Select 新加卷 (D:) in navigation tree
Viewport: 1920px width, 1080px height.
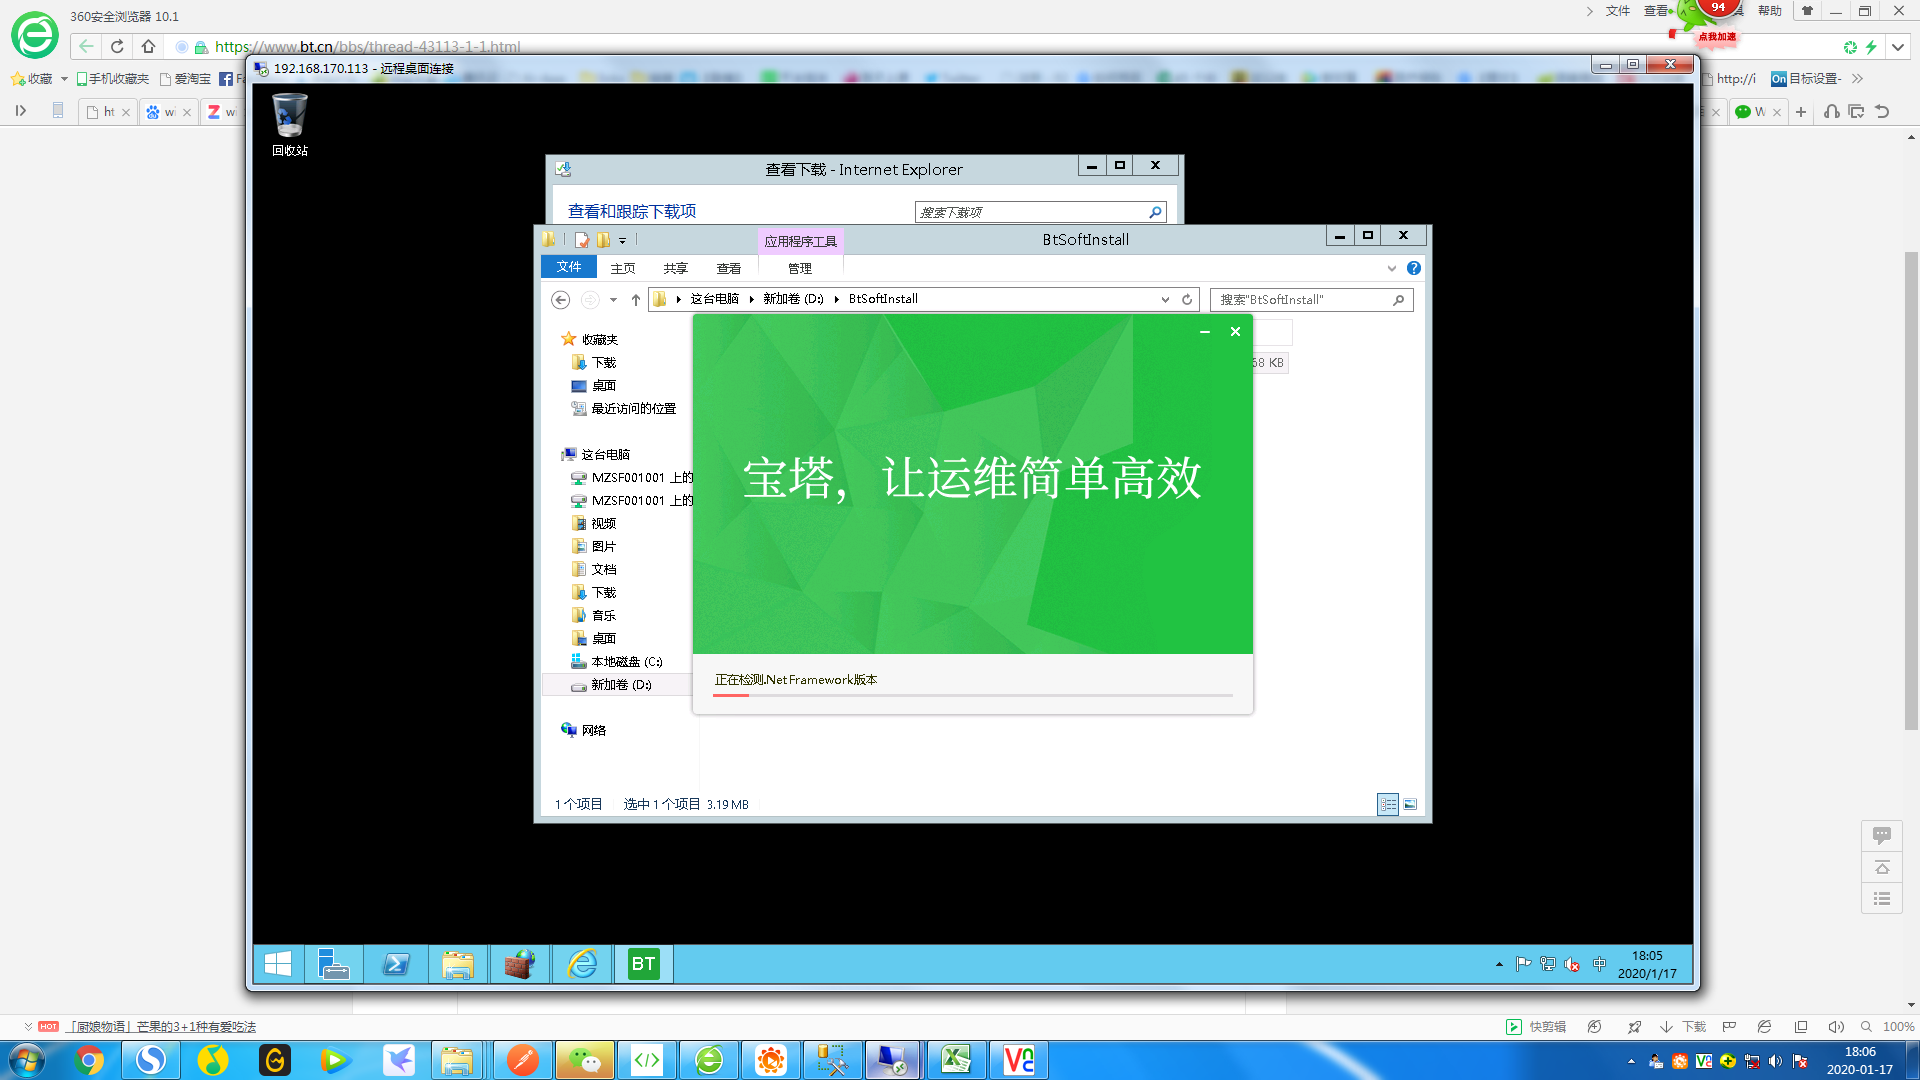(620, 685)
